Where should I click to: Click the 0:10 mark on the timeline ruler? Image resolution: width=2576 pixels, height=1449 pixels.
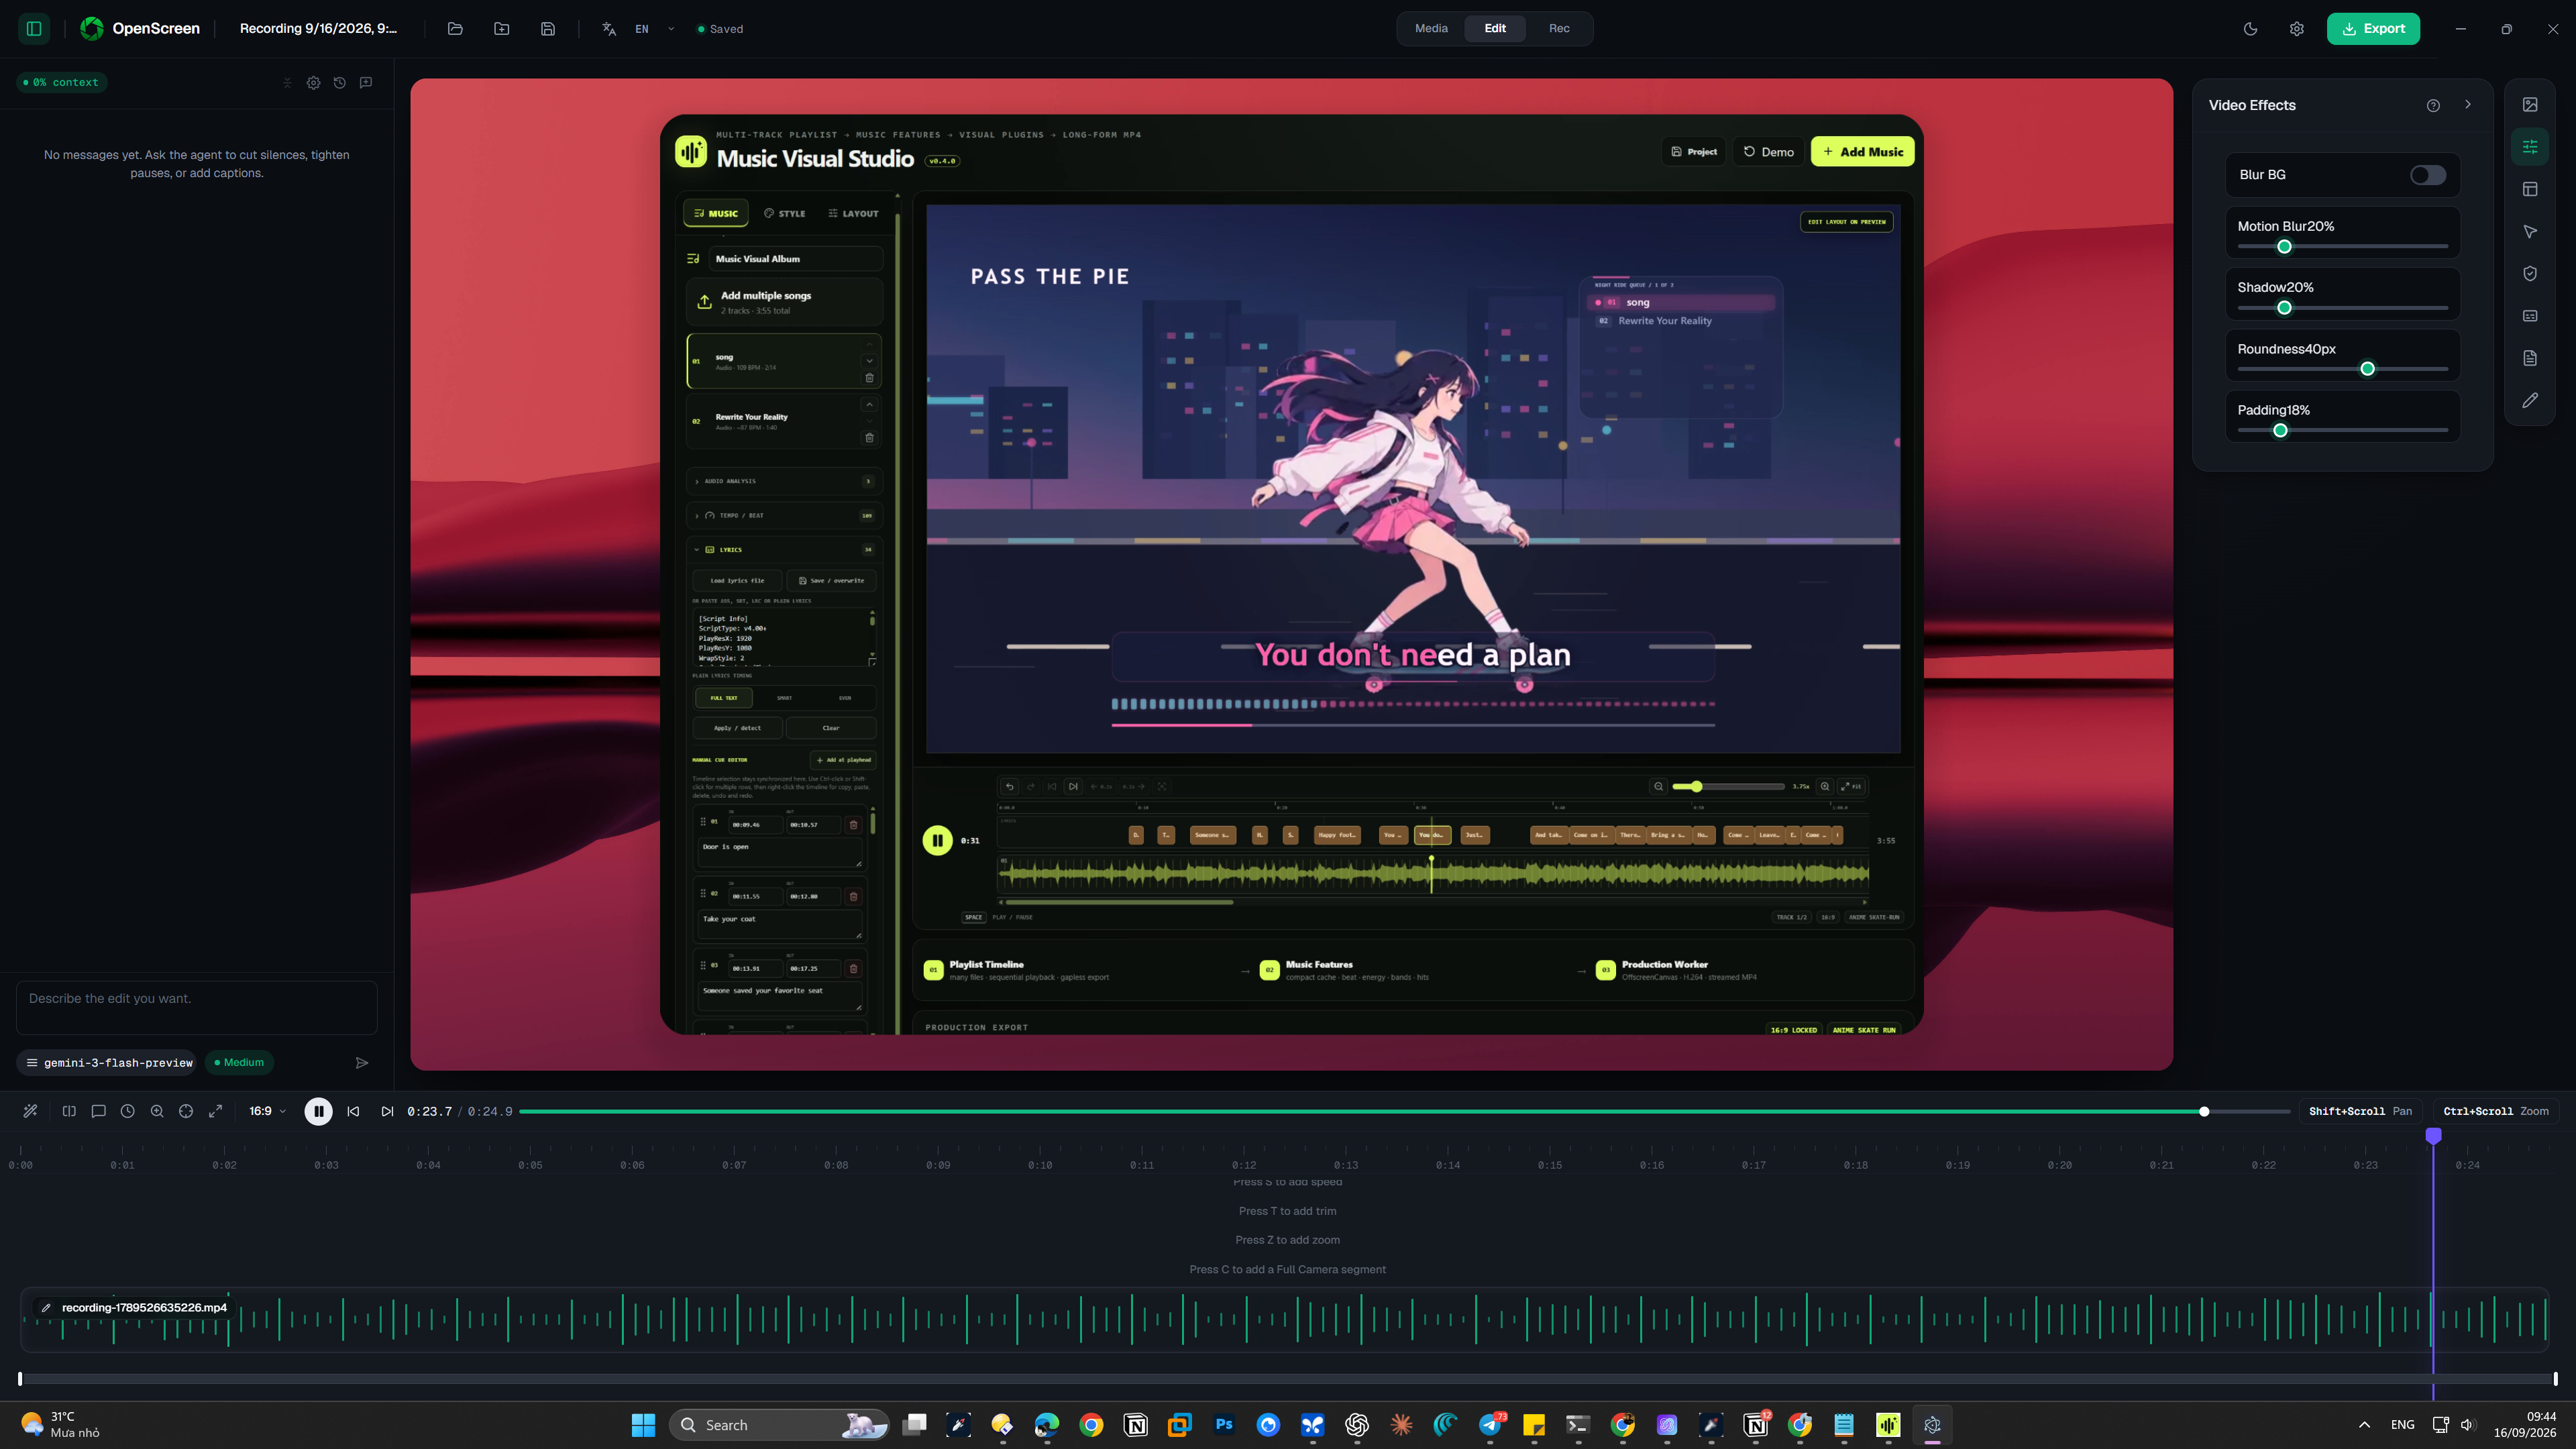pyautogui.click(x=1040, y=1165)
